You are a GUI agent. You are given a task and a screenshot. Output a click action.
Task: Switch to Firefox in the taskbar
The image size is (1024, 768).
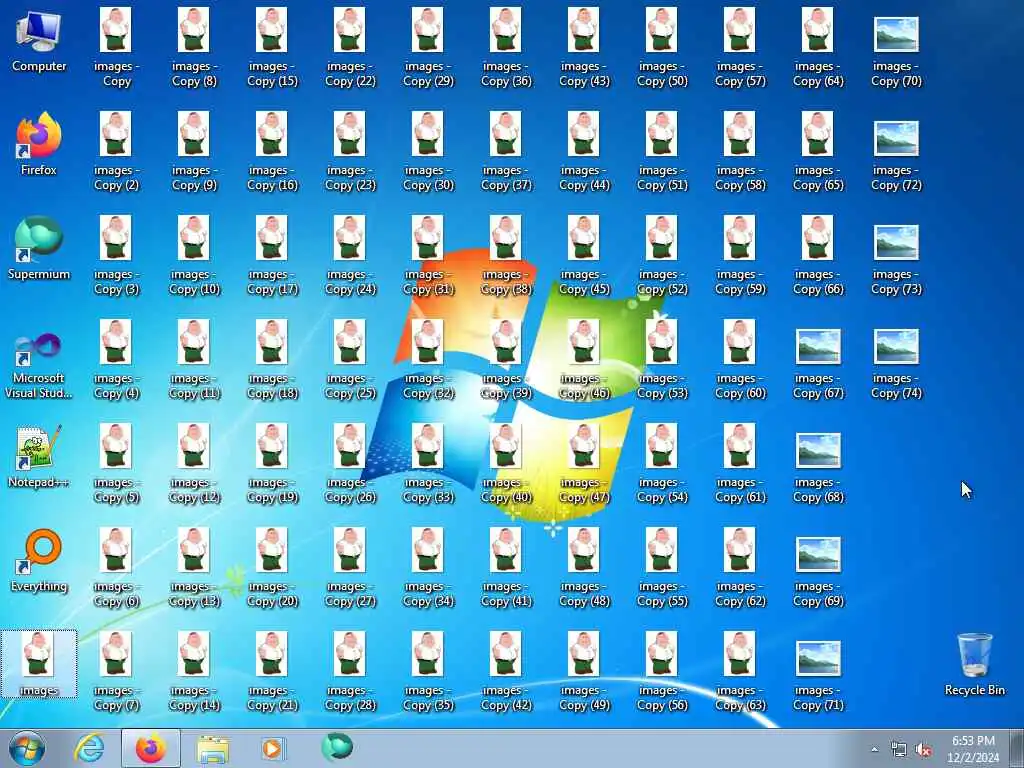click(x=151, y=748)
